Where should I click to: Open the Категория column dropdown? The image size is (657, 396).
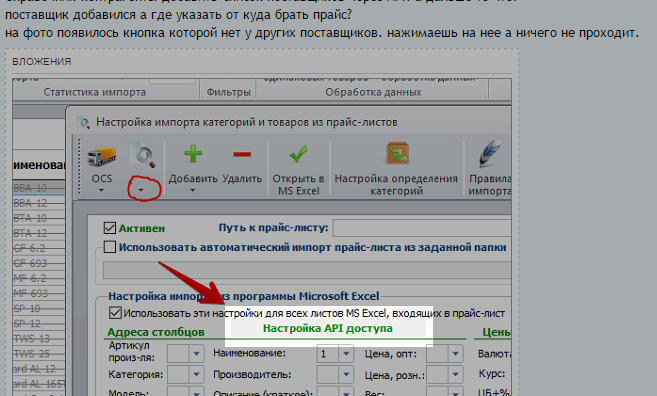196,375
